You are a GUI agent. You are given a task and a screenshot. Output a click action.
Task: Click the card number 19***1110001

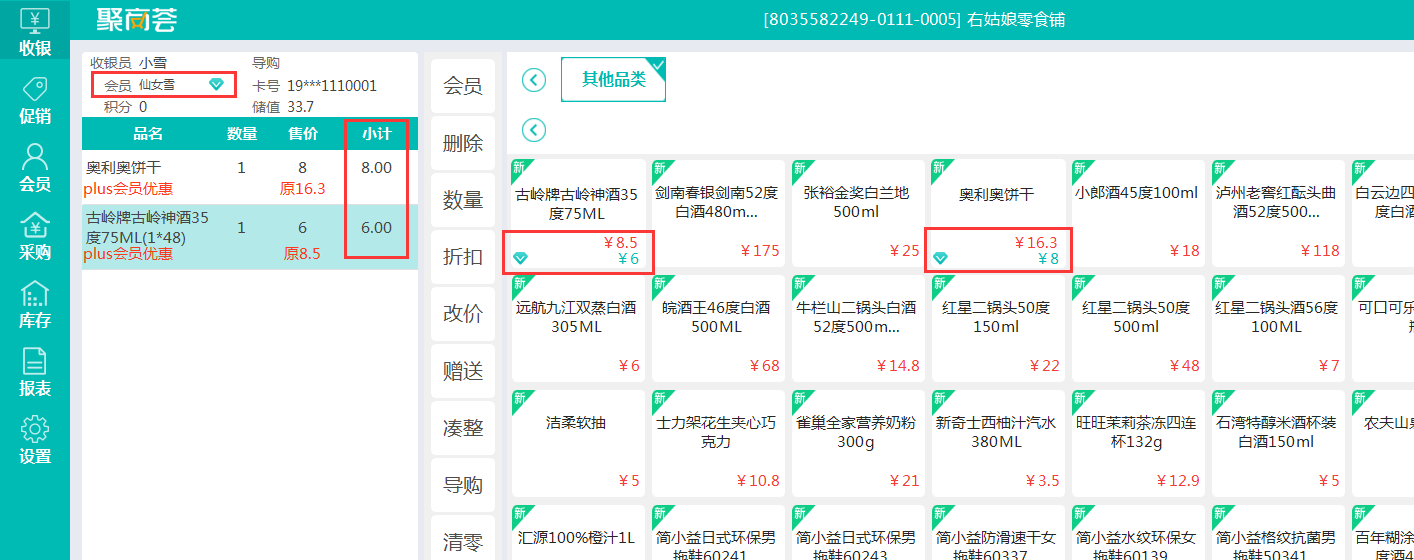pyautogui.click(x=332, y=86)
